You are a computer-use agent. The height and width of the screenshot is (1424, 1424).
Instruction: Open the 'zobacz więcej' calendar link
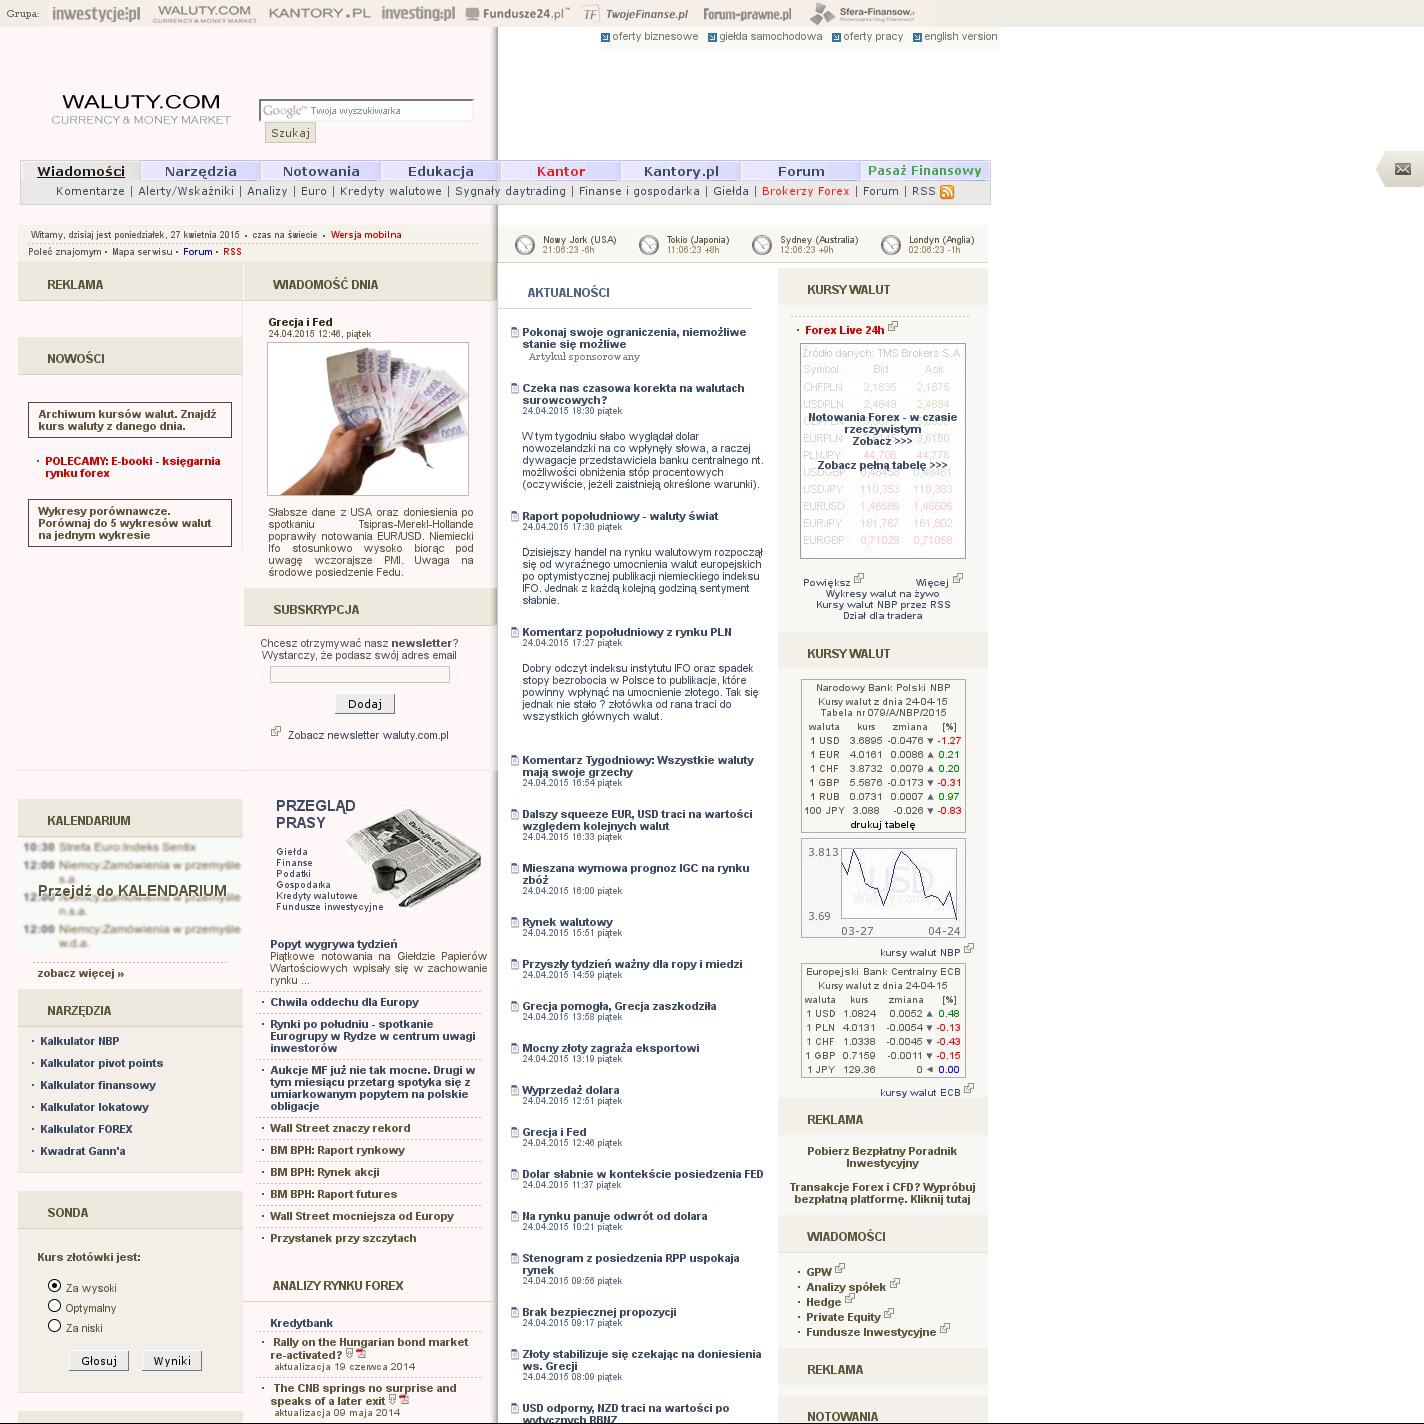(81, 973)
